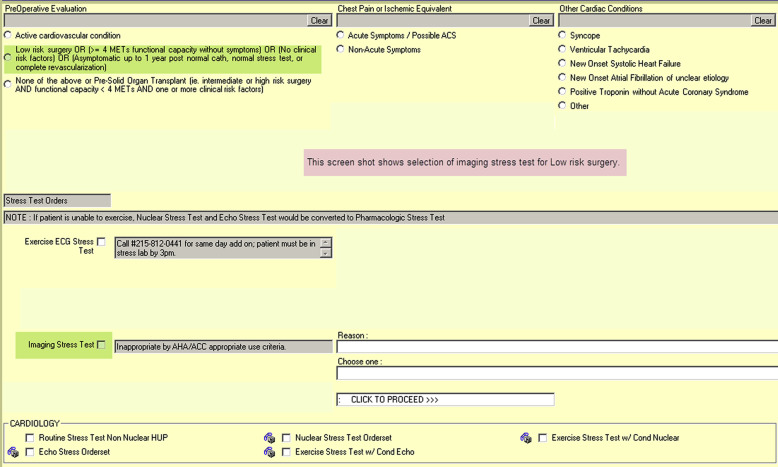Image resolution: width=778 pixels, height=467 pixels.
Task: Tick the Imaging Stress Test checkbox
Action: click(101, 345)
